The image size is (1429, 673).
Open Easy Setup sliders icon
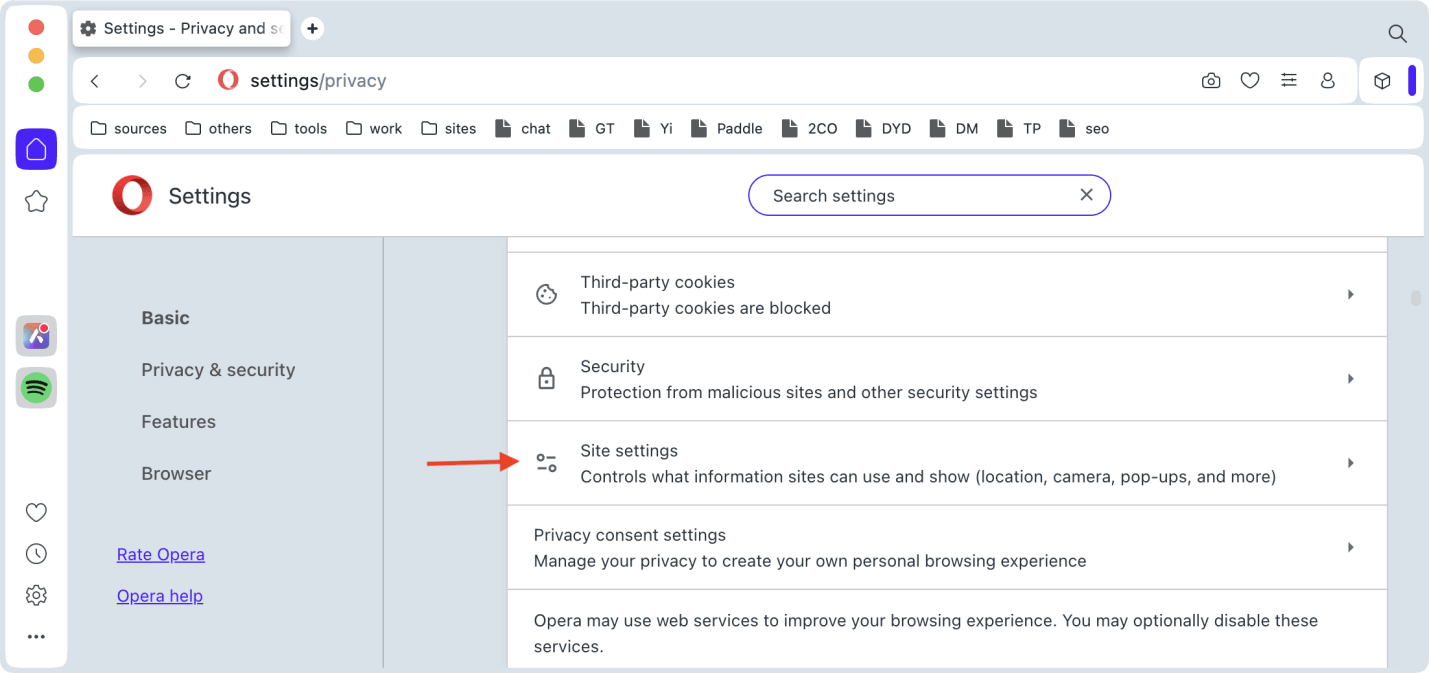[1289, 81]
